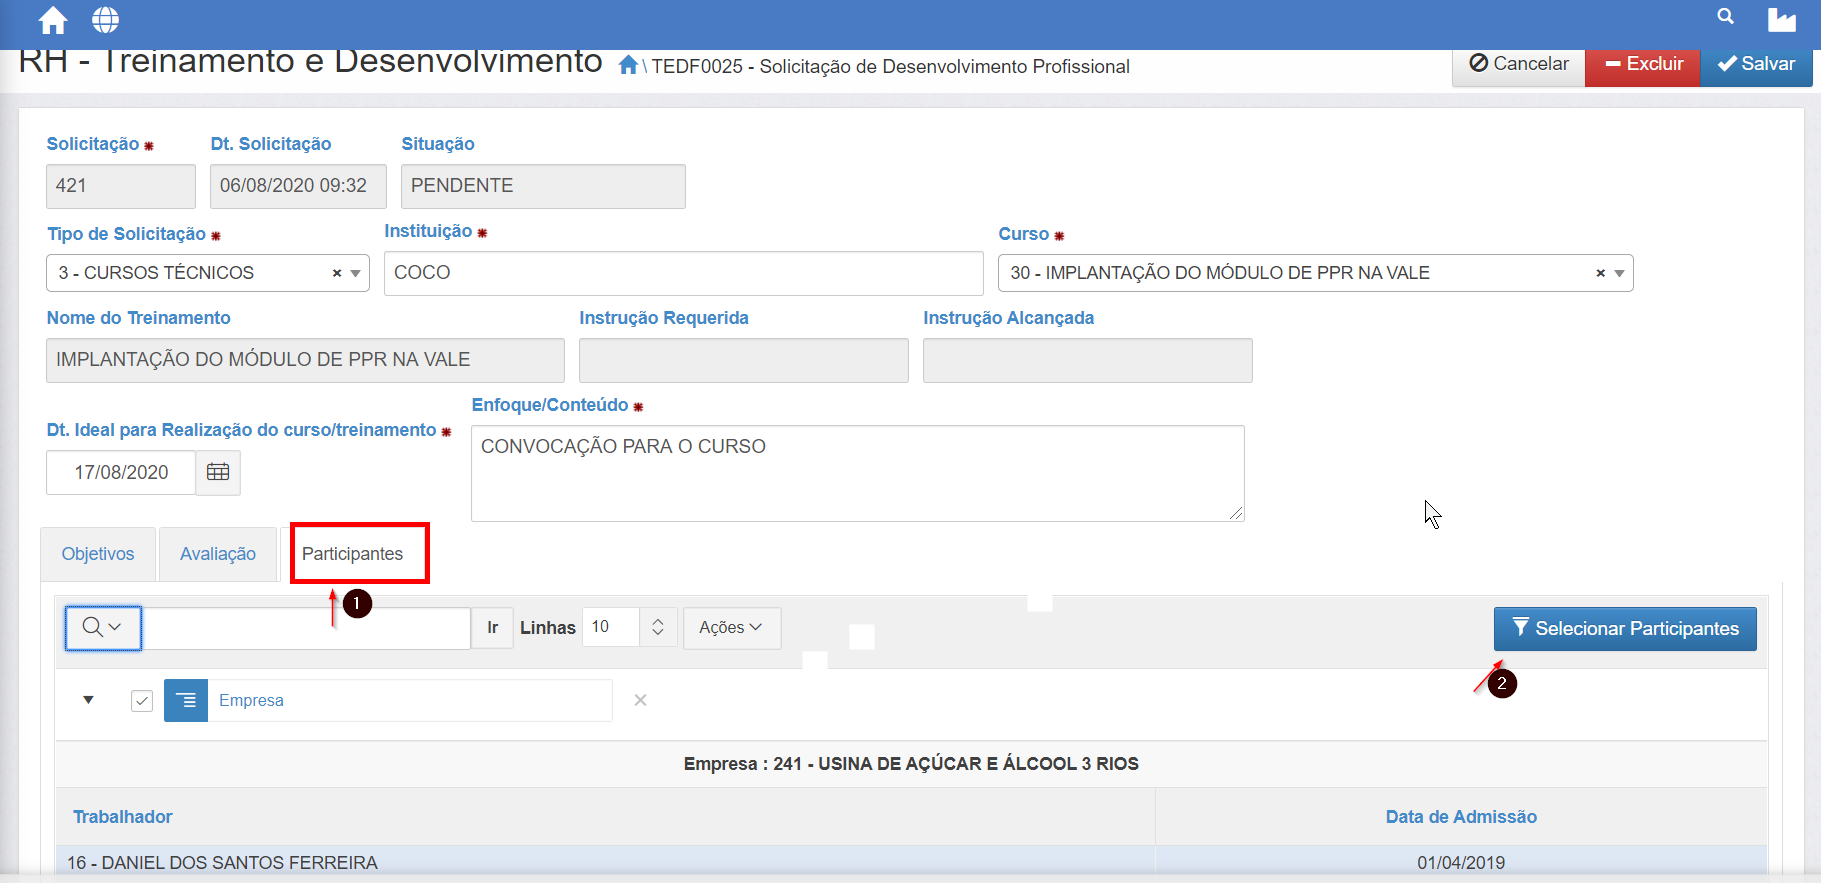Click admission date 01/04/2019 cell
Viewport: 1821px width, 883px height.
(1461, 862)
